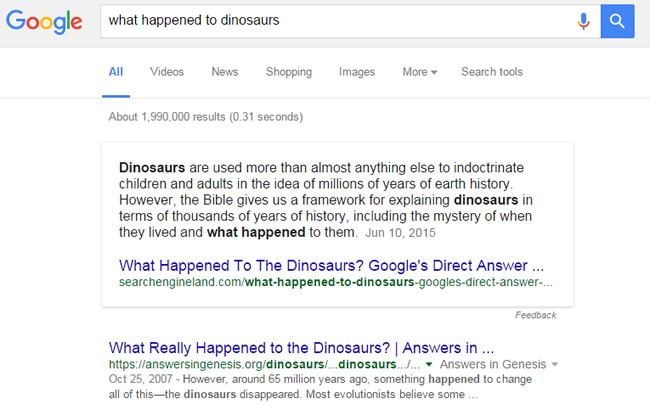
Task: Open Search tools options
Action: click(x=492, y=72)
